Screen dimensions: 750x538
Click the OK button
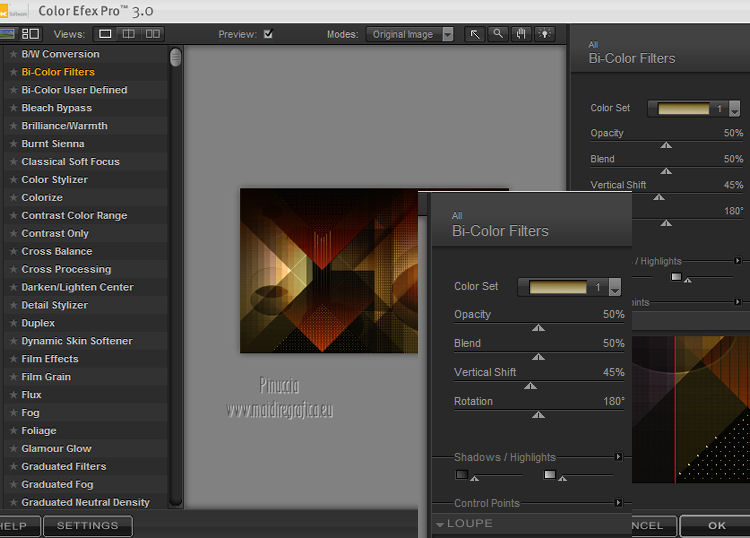tap(716, 525)
